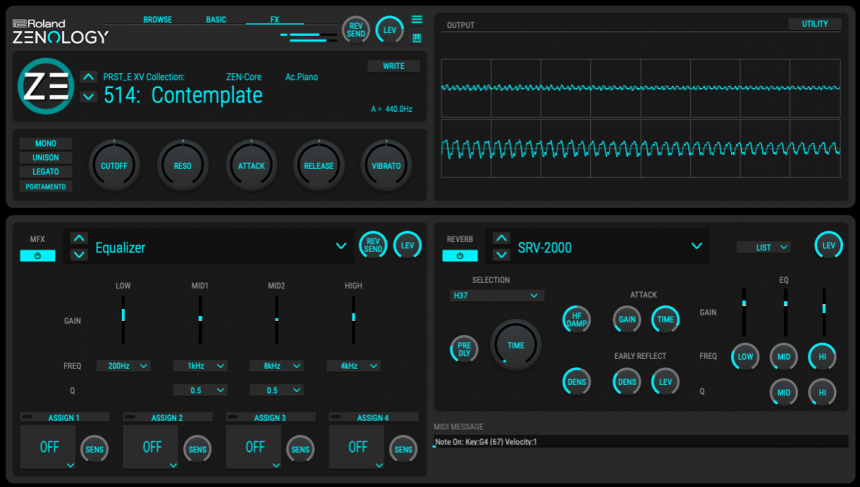
Task: Switch to the BASIC tab
Action: coord(216,19)
